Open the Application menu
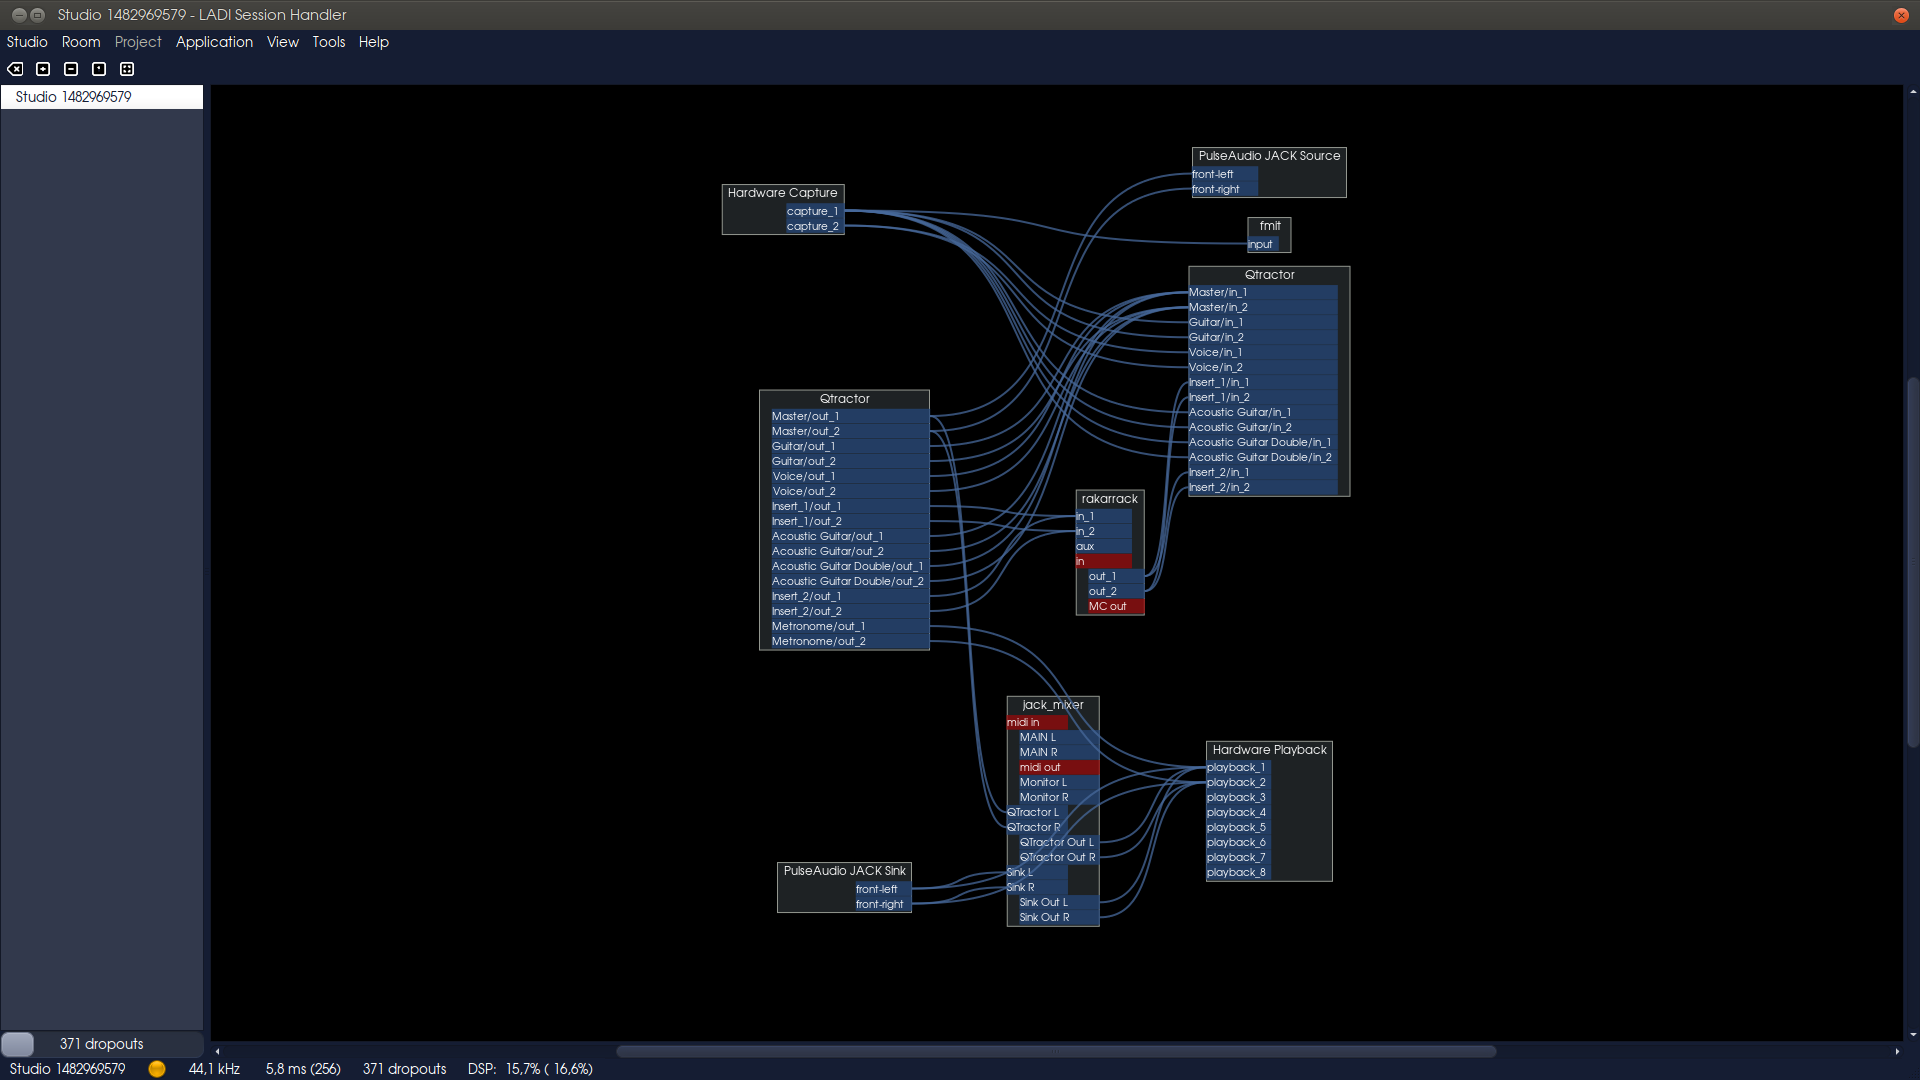 point(214,42)
